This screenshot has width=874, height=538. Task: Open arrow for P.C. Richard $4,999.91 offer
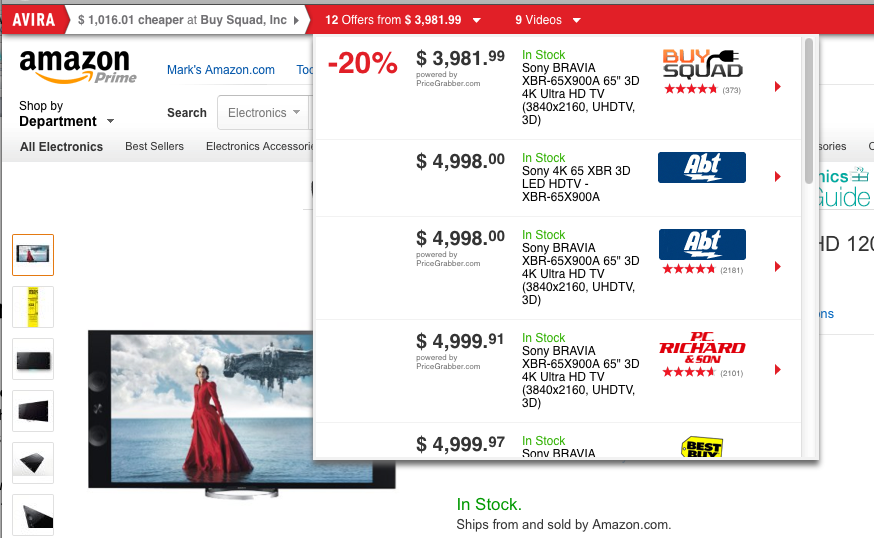(x=778, y=370)
